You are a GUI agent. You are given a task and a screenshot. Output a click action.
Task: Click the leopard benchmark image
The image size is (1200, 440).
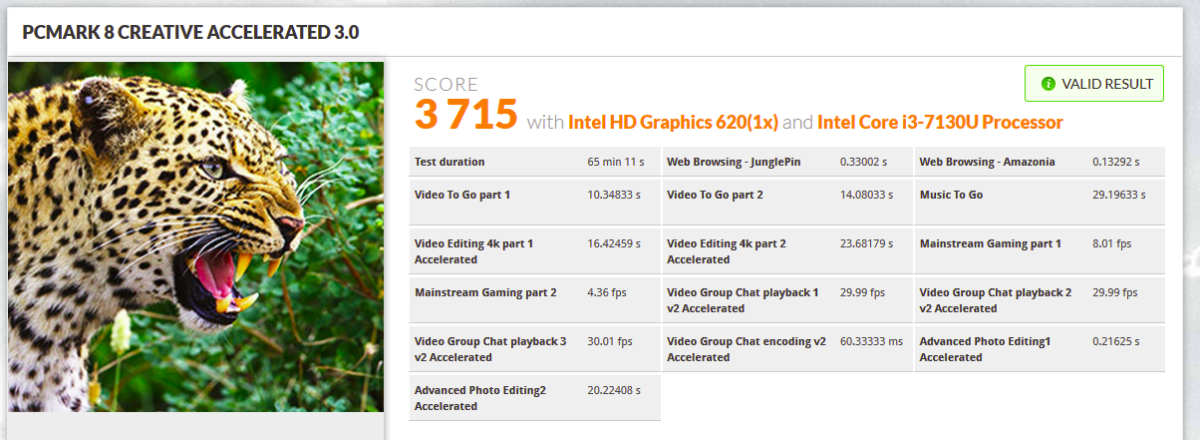(x=196, y=237)
